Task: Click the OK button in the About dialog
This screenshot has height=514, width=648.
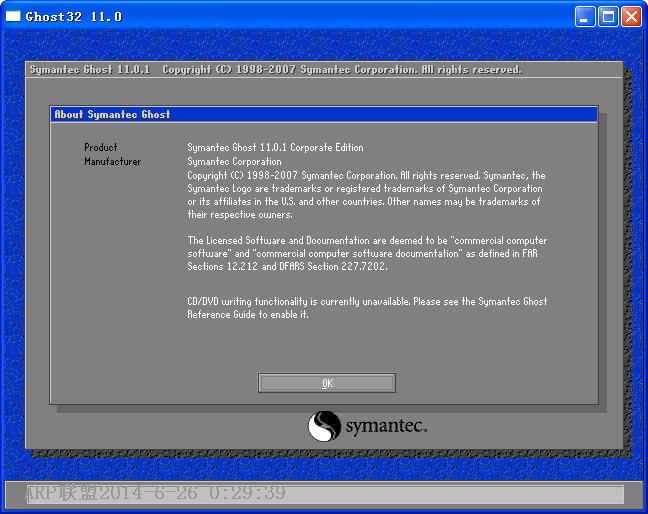Action: pyautogui.click(x=327, y=383)
